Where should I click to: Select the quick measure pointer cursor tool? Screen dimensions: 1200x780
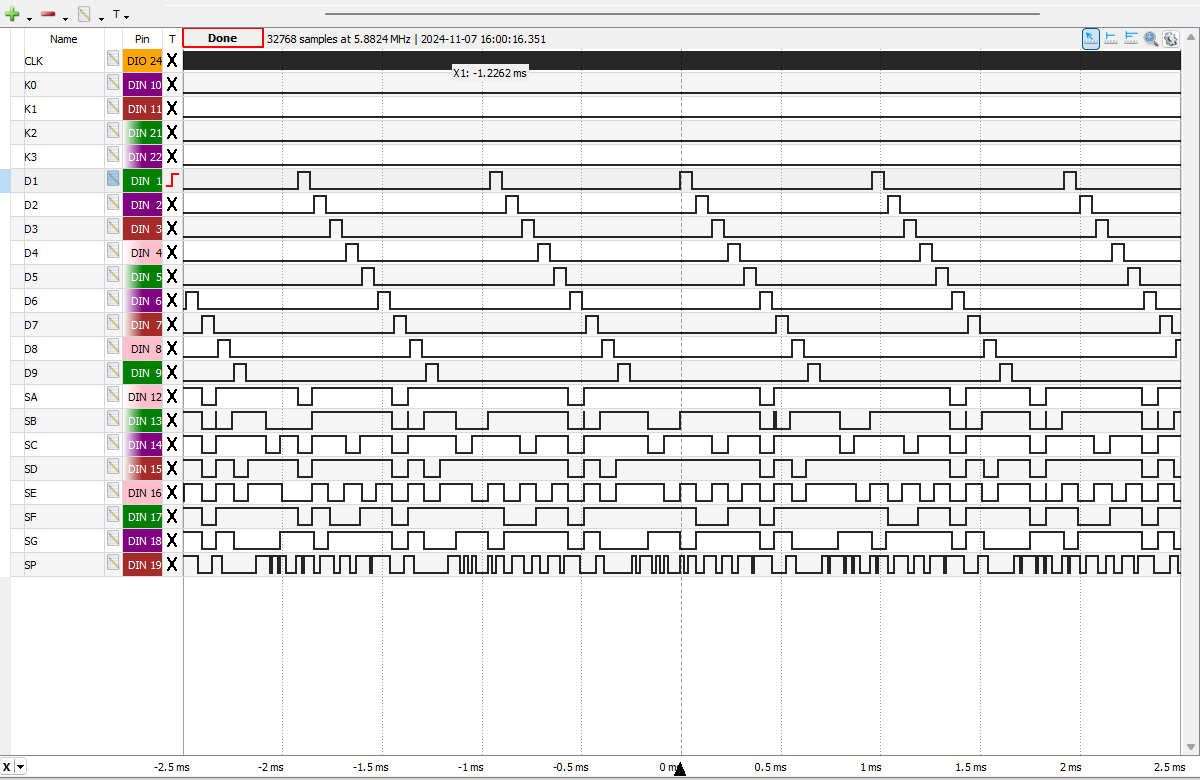tap(1091, 38)
